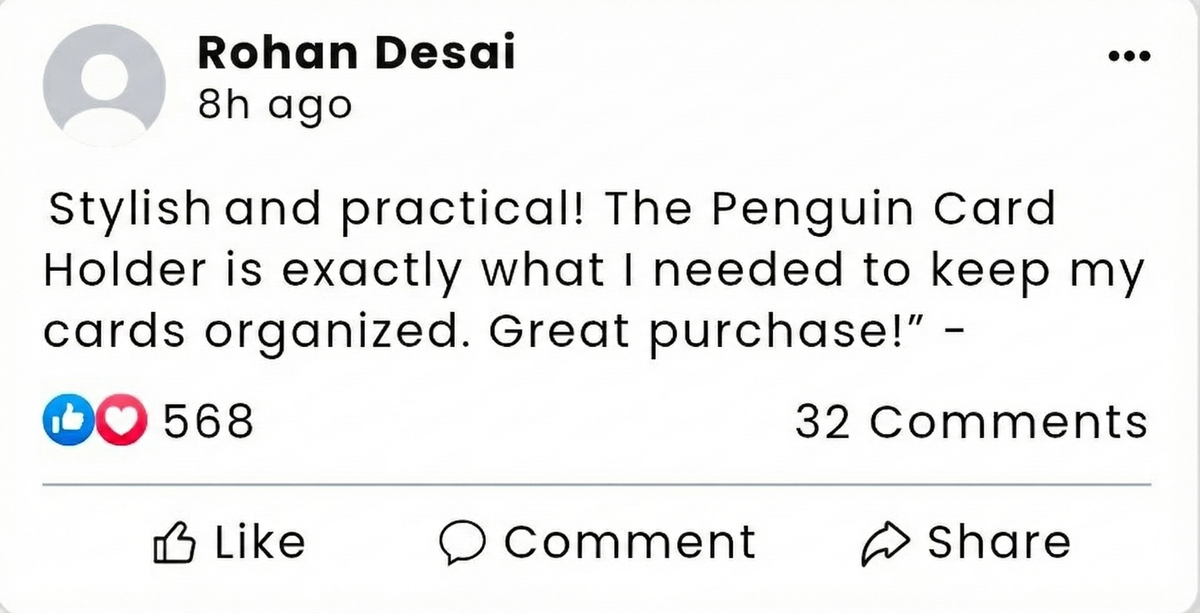Image resolution: width=1200 pixels, height=613 pixels.
Task: Click the Share arrow icon
Action: pos(884,541)
